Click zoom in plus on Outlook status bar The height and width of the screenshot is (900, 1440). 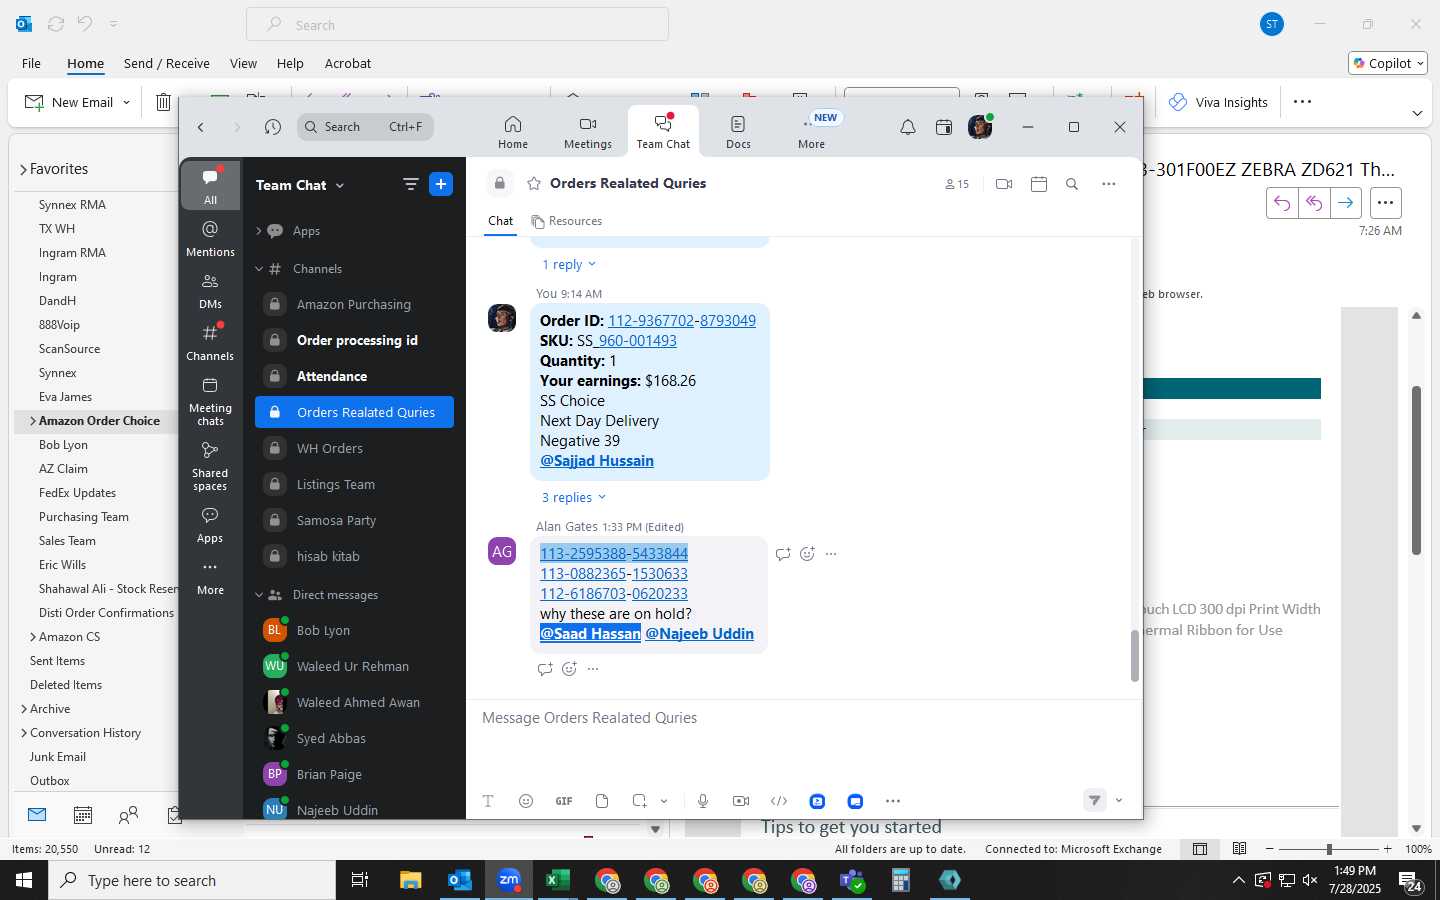click(1387, 849)
